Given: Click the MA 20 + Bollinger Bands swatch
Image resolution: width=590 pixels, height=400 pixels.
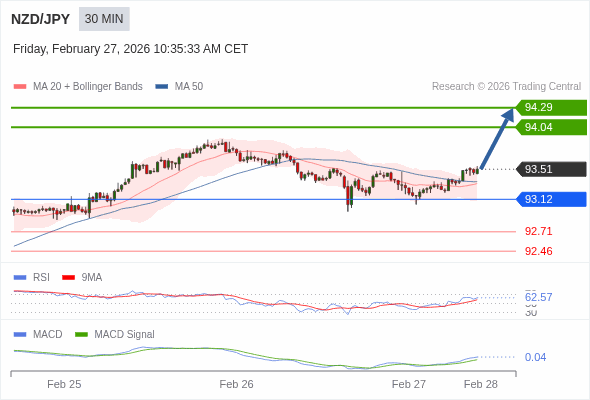Looking at the screenshot, I should [20, 87].
